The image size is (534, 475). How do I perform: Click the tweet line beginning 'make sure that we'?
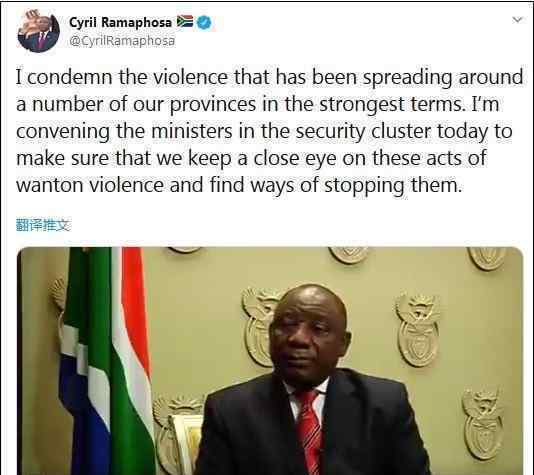coord(251,158)
